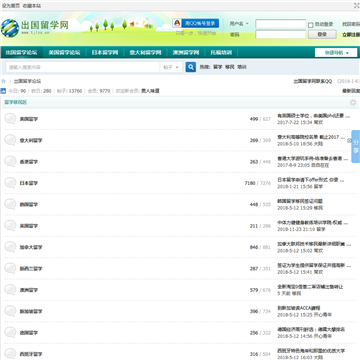Click the bubble icon beside 日本留学
The width and height of the screenshot is (360, 360).
point(10,183)
